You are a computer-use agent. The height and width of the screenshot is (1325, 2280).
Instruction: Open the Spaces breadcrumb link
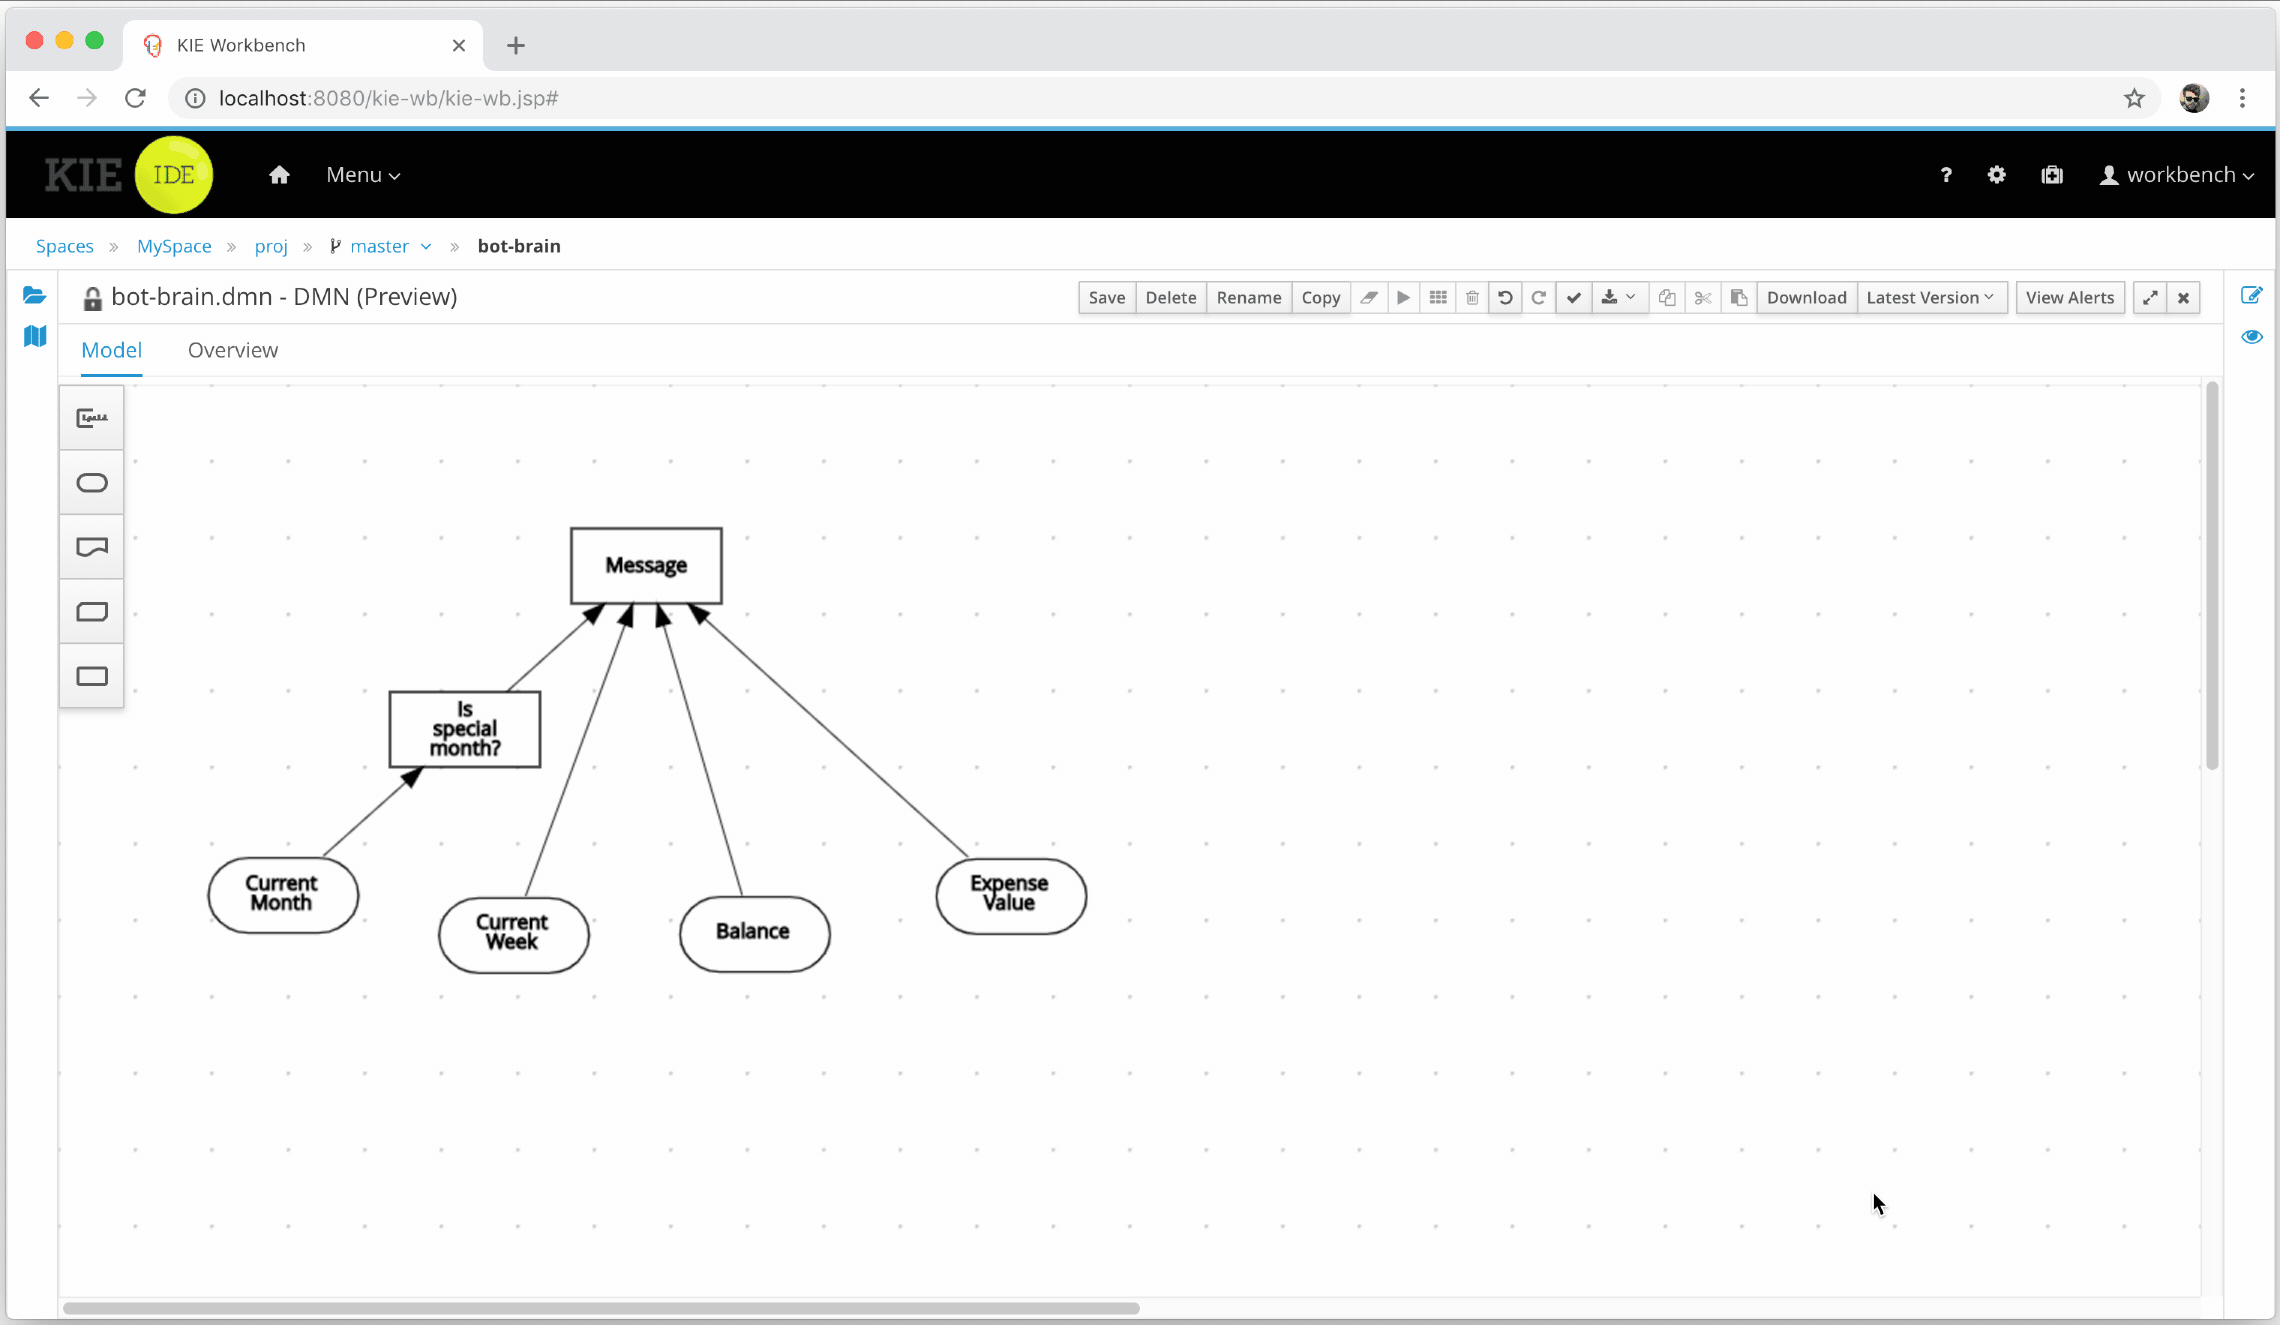[65, 246]
